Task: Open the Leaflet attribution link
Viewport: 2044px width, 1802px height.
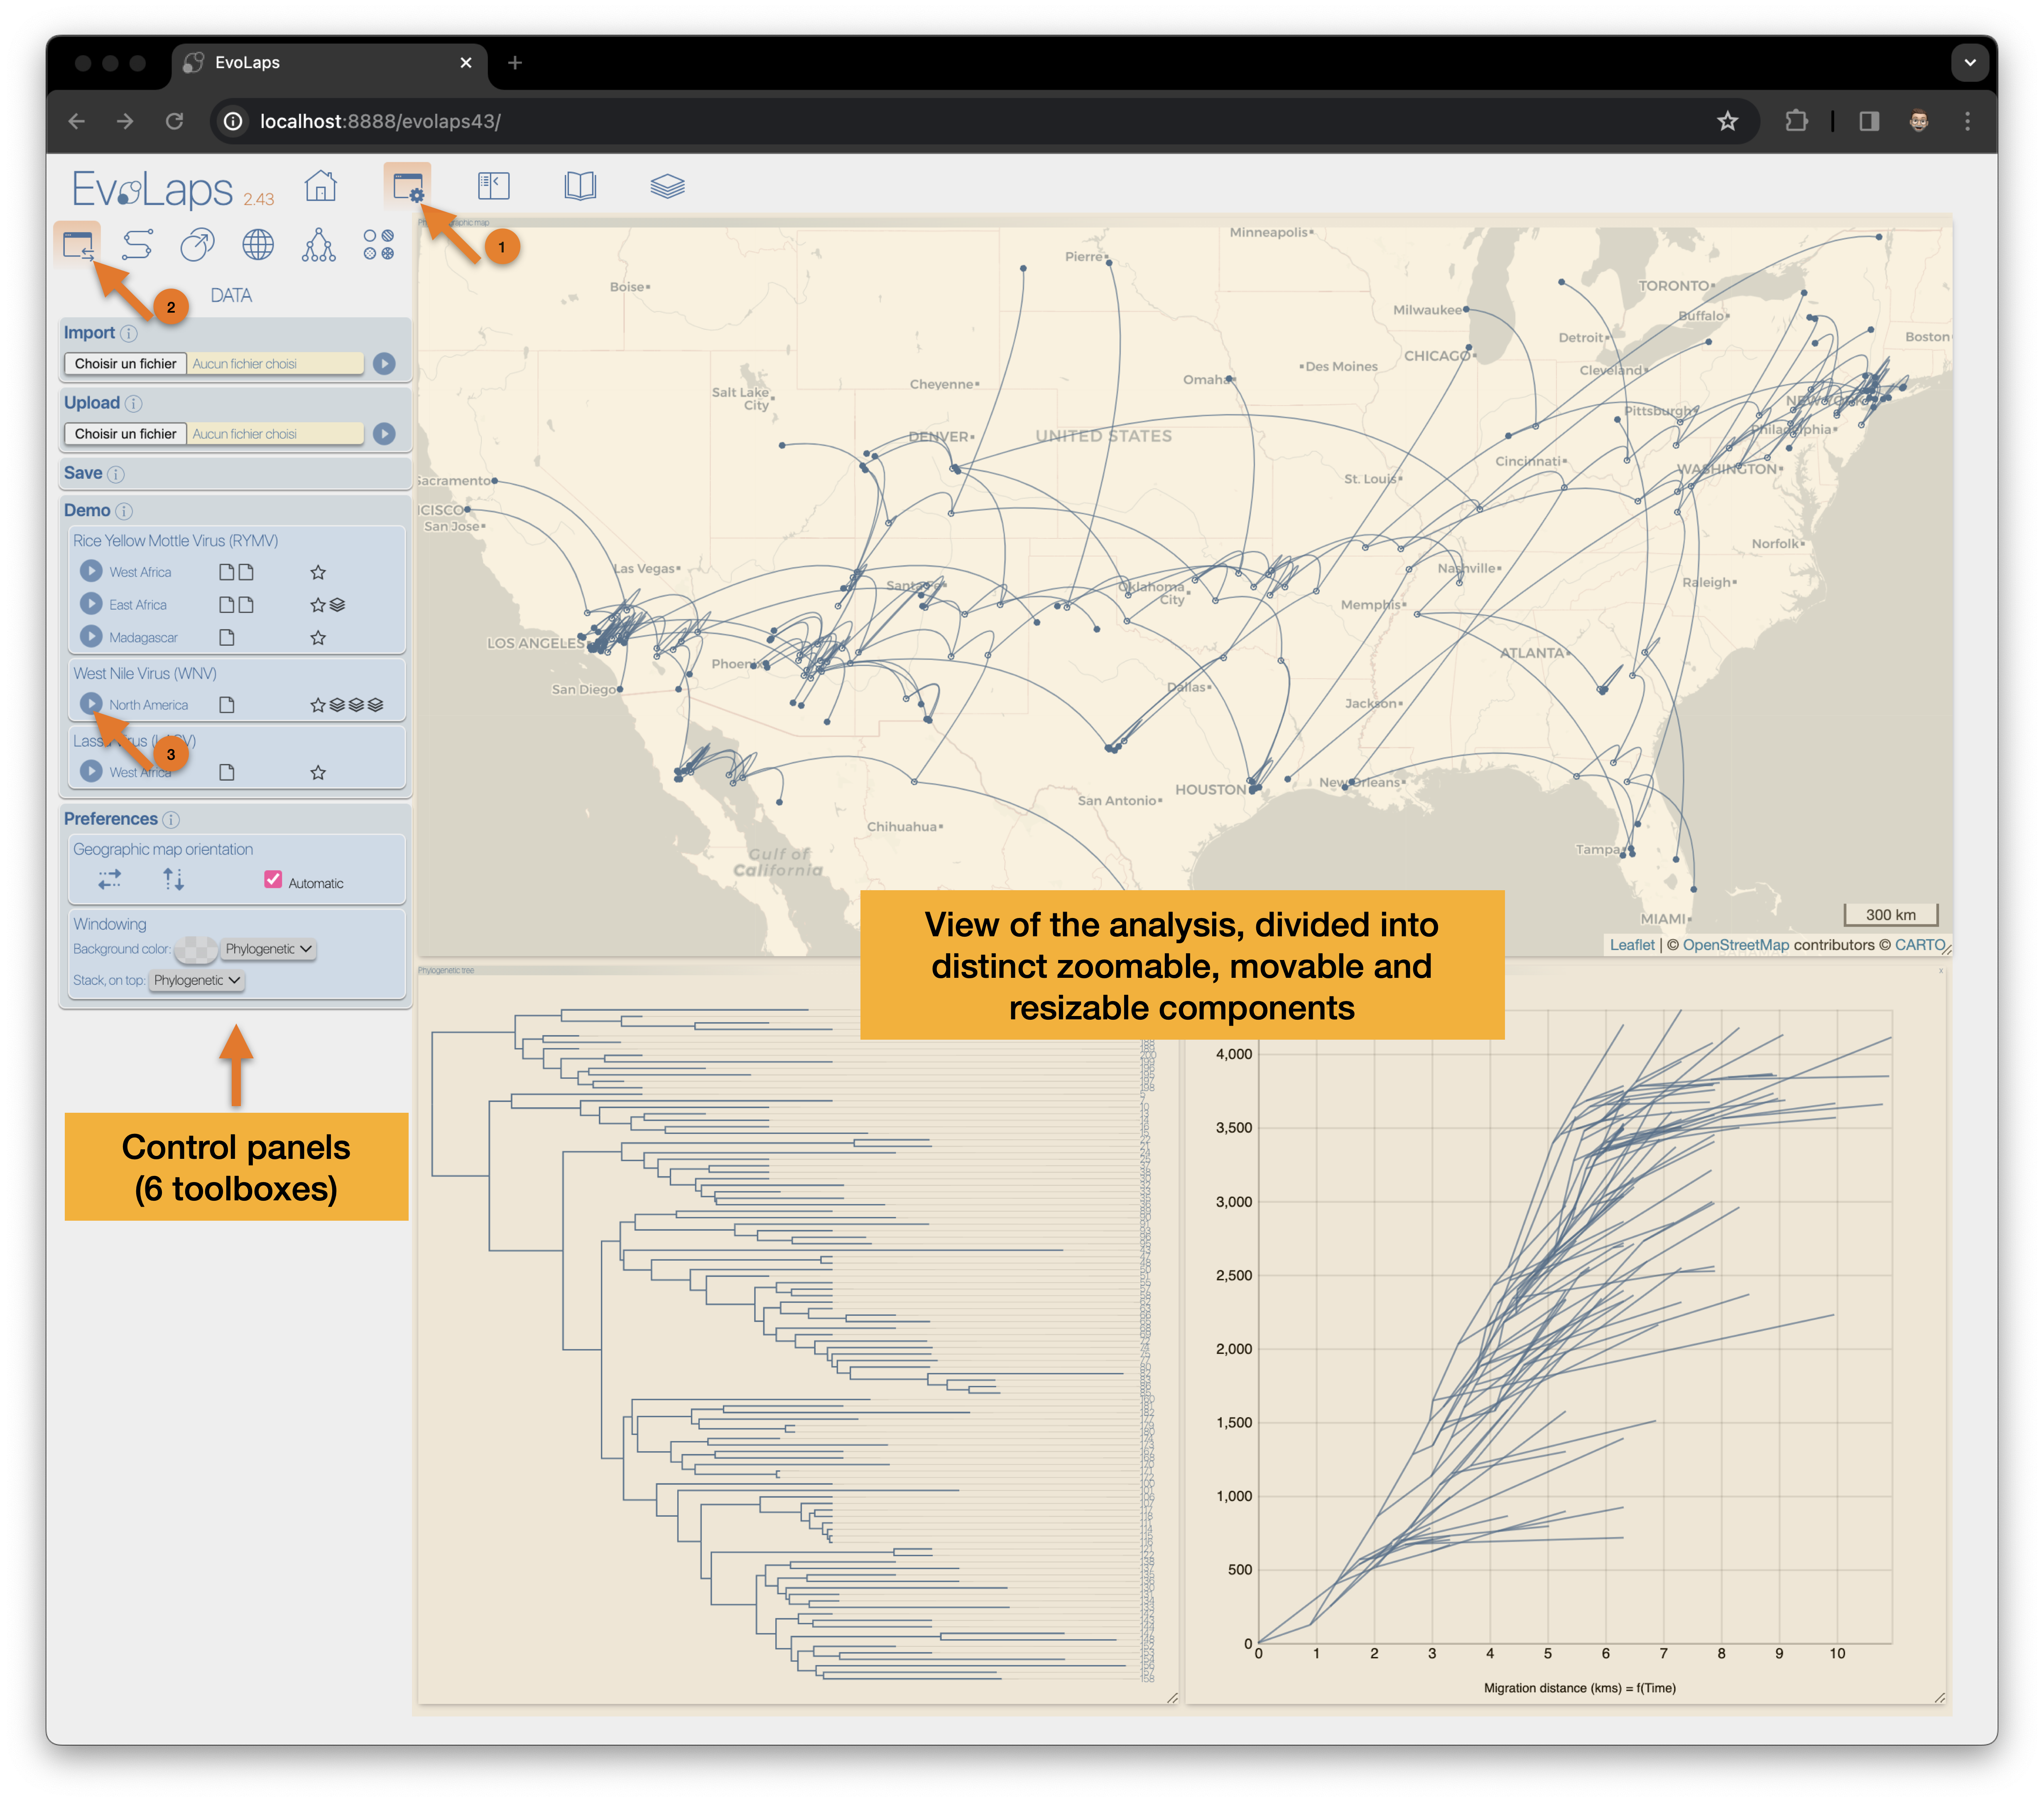Action: [1632, 945]
